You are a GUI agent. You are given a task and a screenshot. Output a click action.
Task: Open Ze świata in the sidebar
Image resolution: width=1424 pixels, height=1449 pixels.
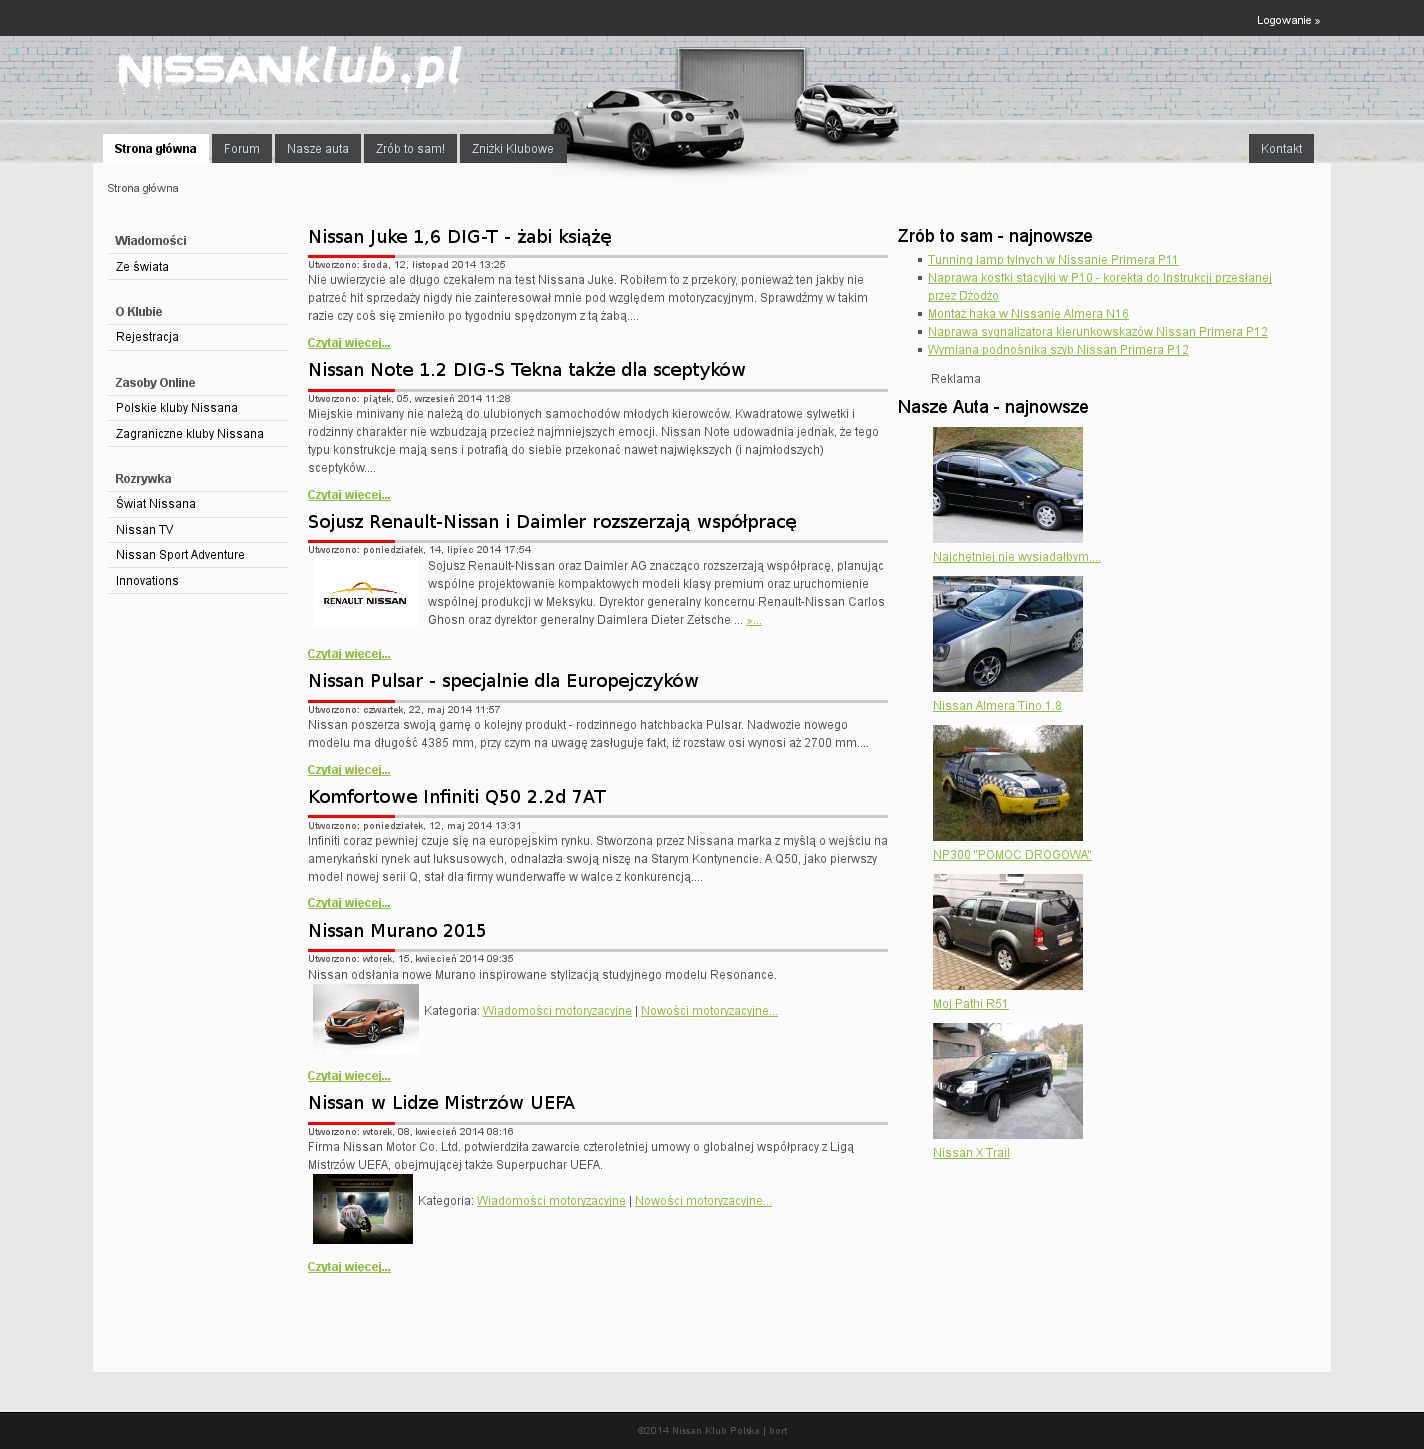pos(198,267)
